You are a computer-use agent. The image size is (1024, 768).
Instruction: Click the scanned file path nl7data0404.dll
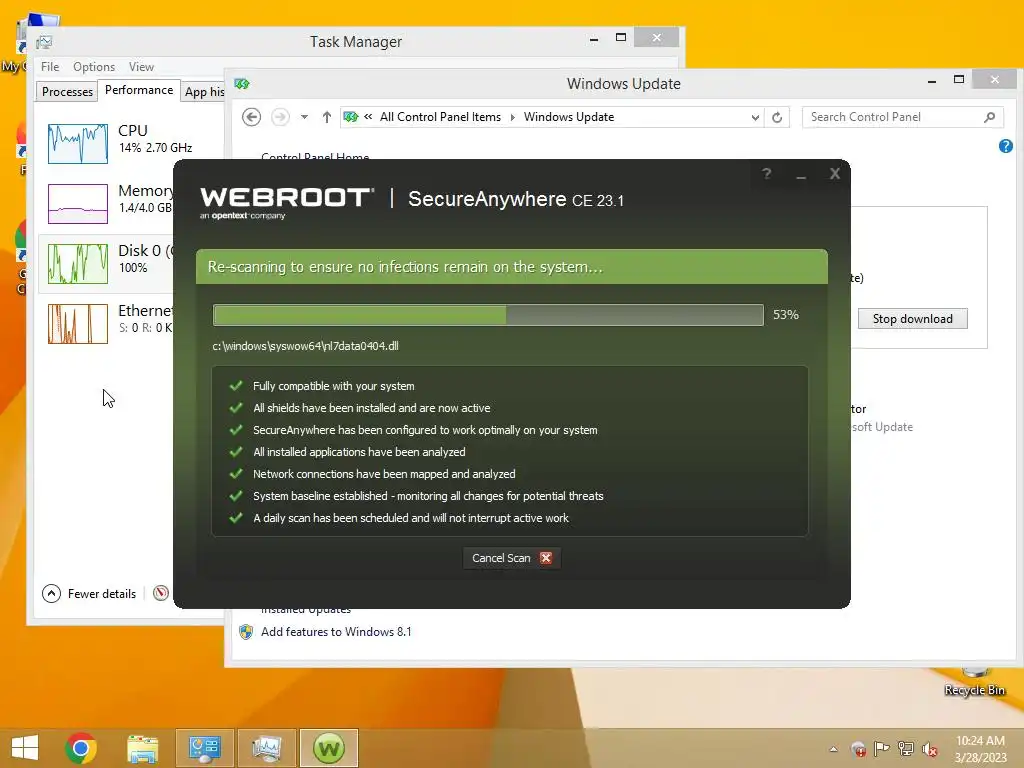pos(305,346)
